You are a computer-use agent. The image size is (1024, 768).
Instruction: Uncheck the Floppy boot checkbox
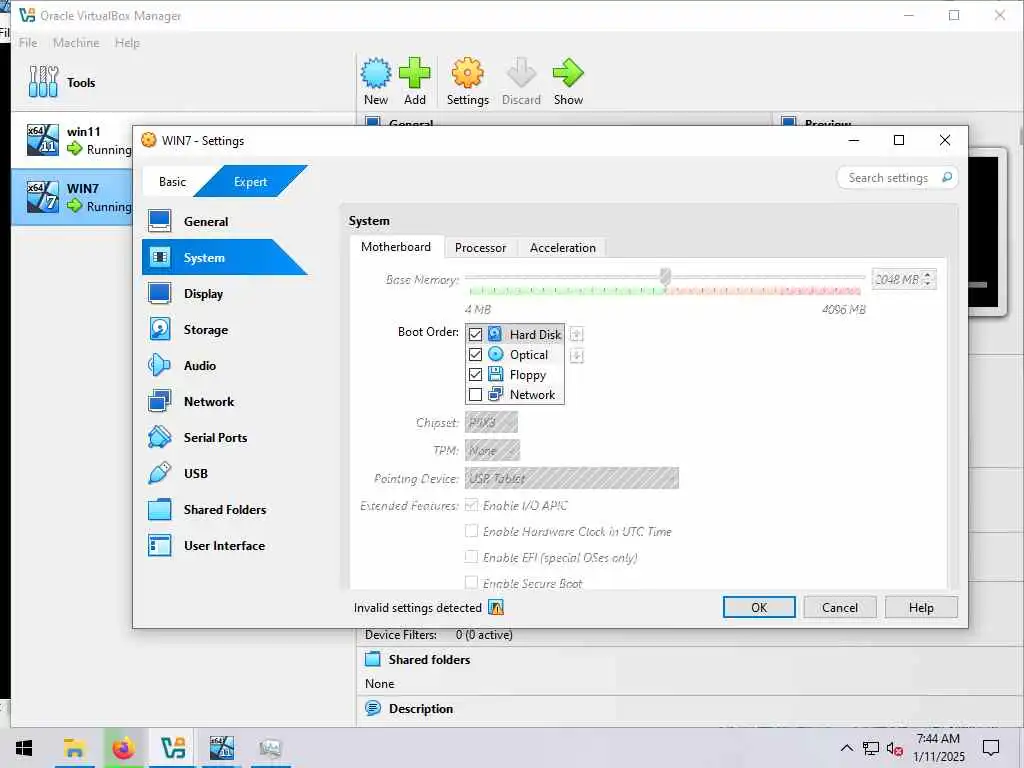tap(475, 375)
